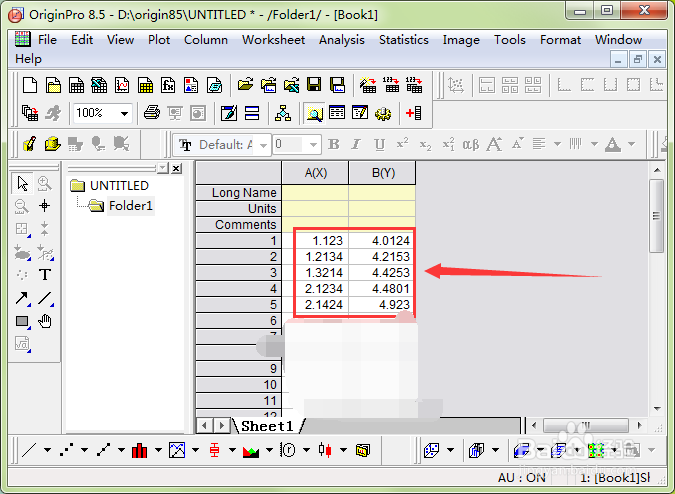Open the Default font dropdown
This screenshot has width=675, height=494.
tap(264, 145)
